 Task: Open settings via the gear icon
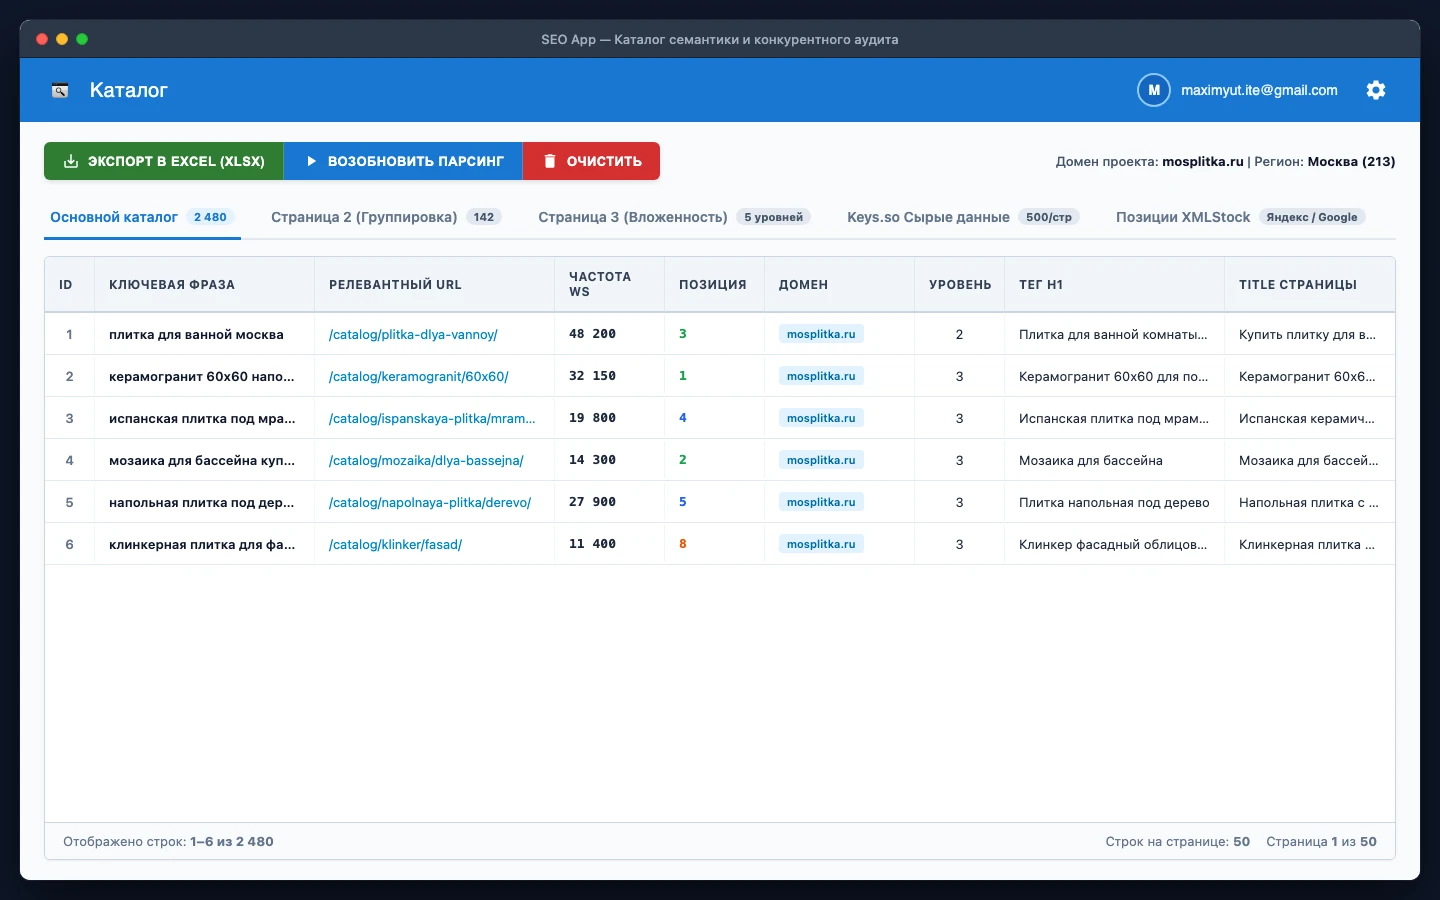click(1376, 90)
